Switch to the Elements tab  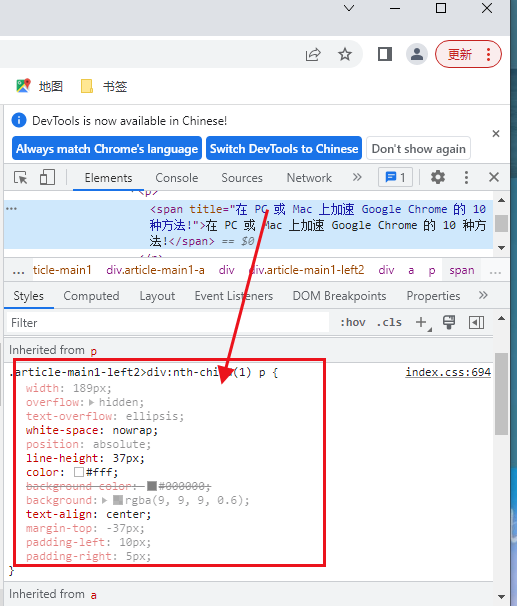pyautogui.click(x=108, y=178)
